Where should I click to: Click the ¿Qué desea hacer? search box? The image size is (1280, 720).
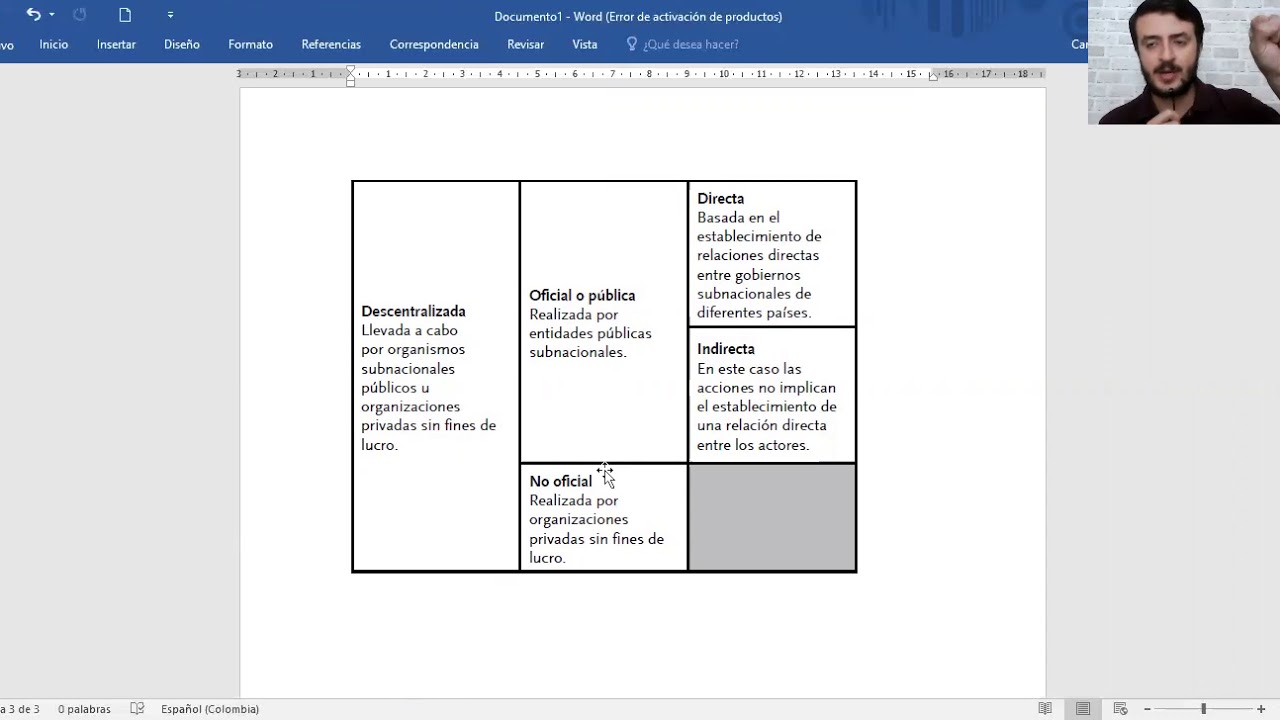click(x=691, y=44)
